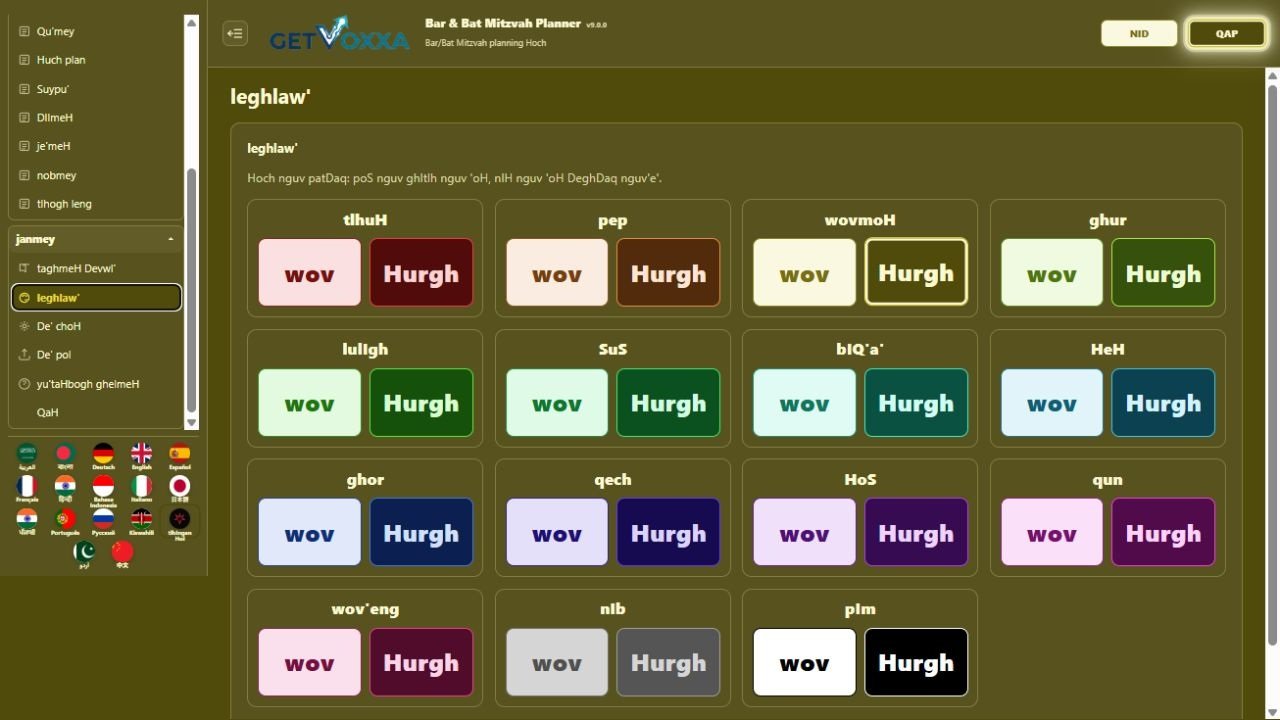
Task: Switch language to English flag
Action: click(141, 457)
